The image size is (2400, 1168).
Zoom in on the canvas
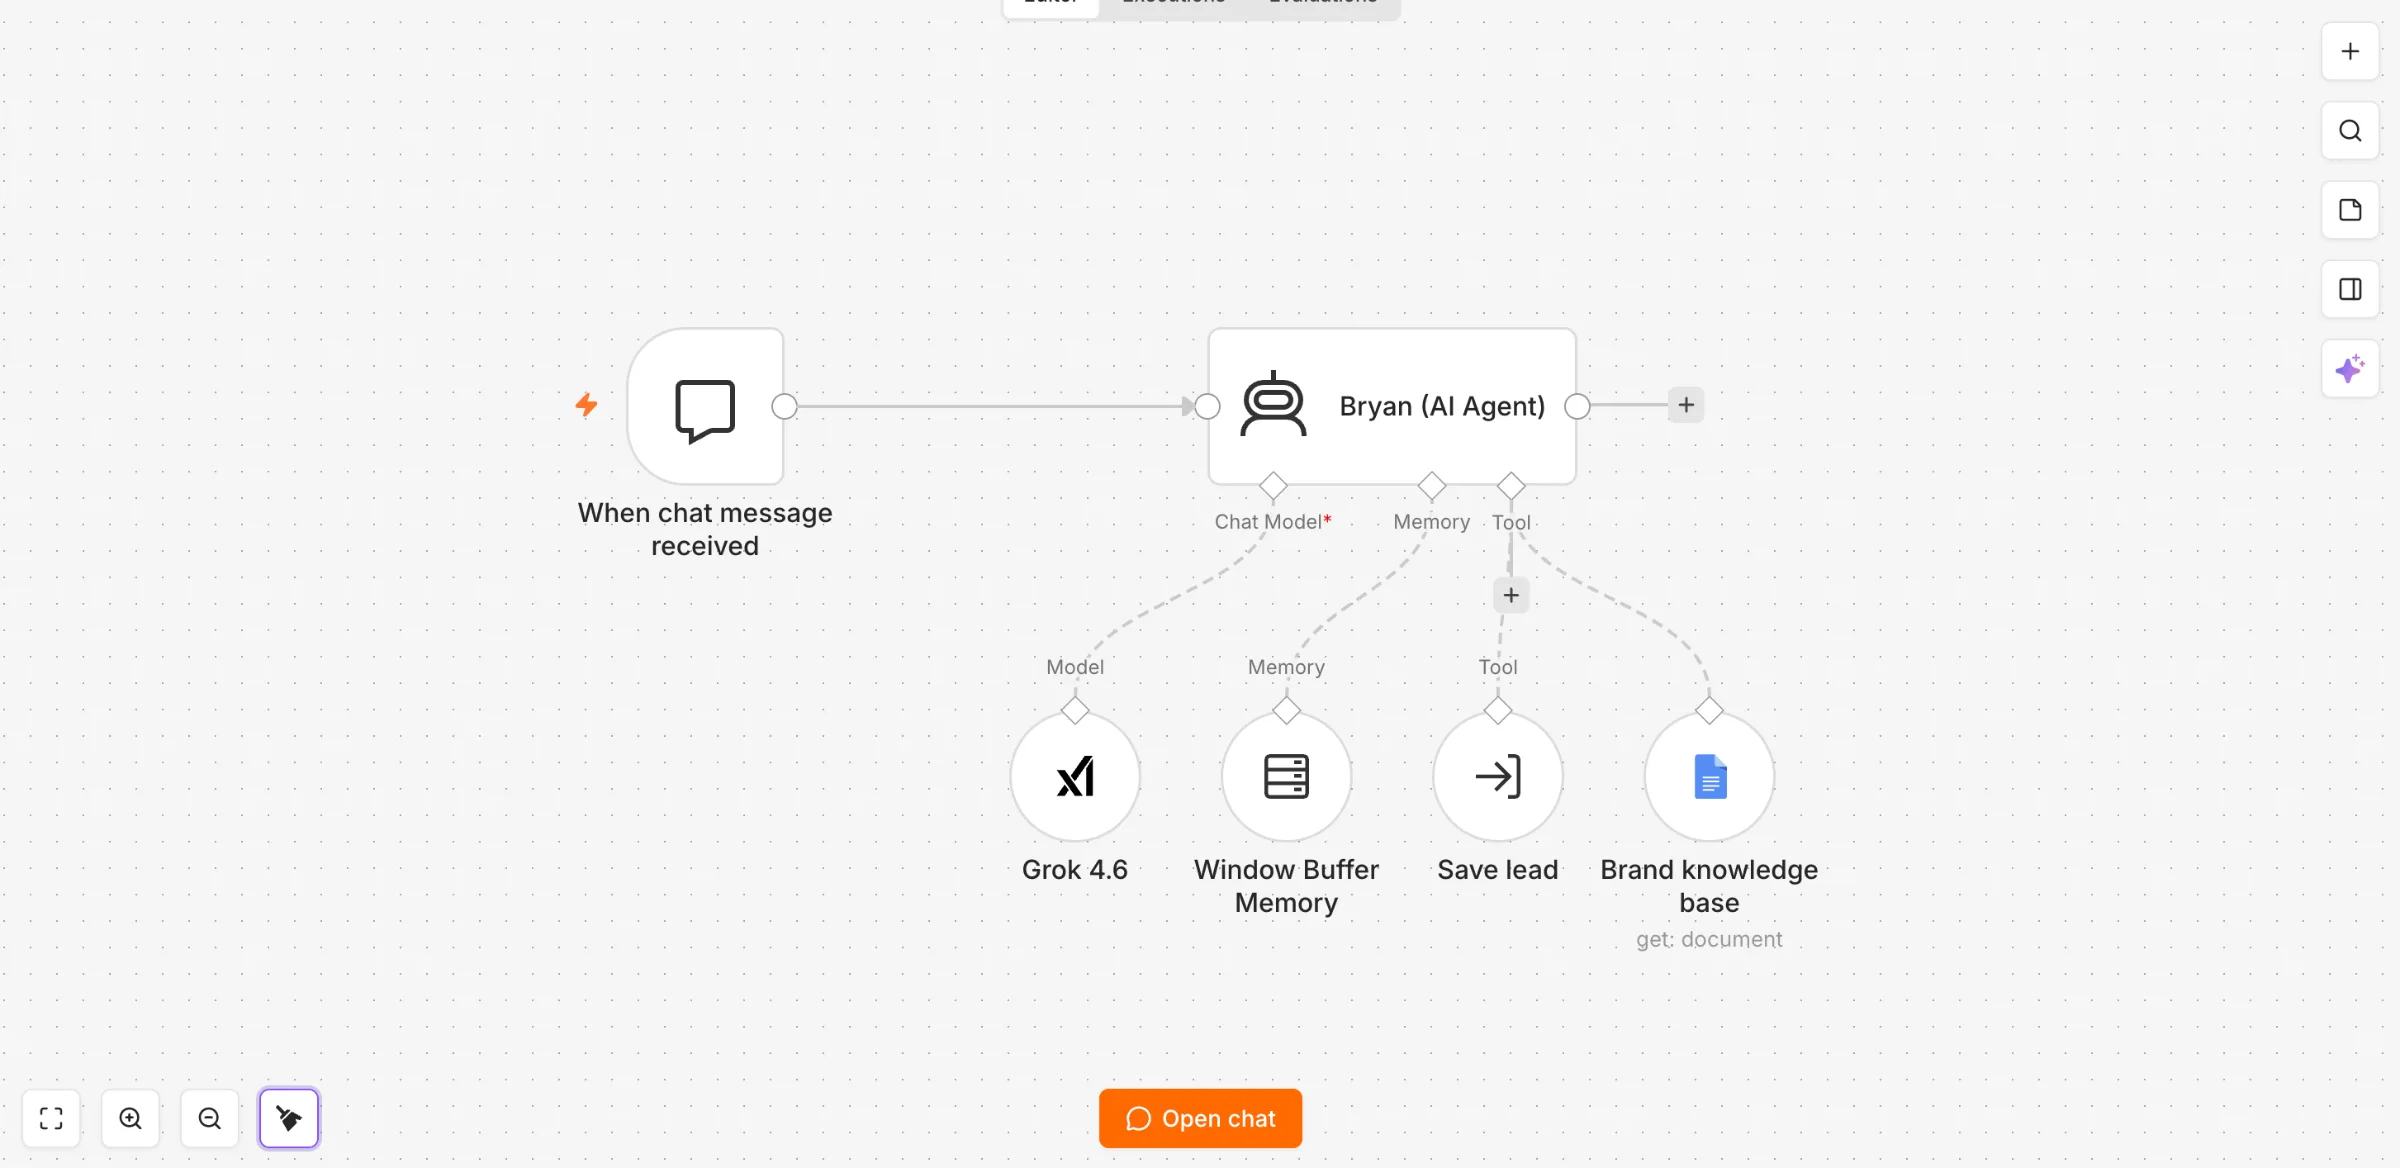130,1118
